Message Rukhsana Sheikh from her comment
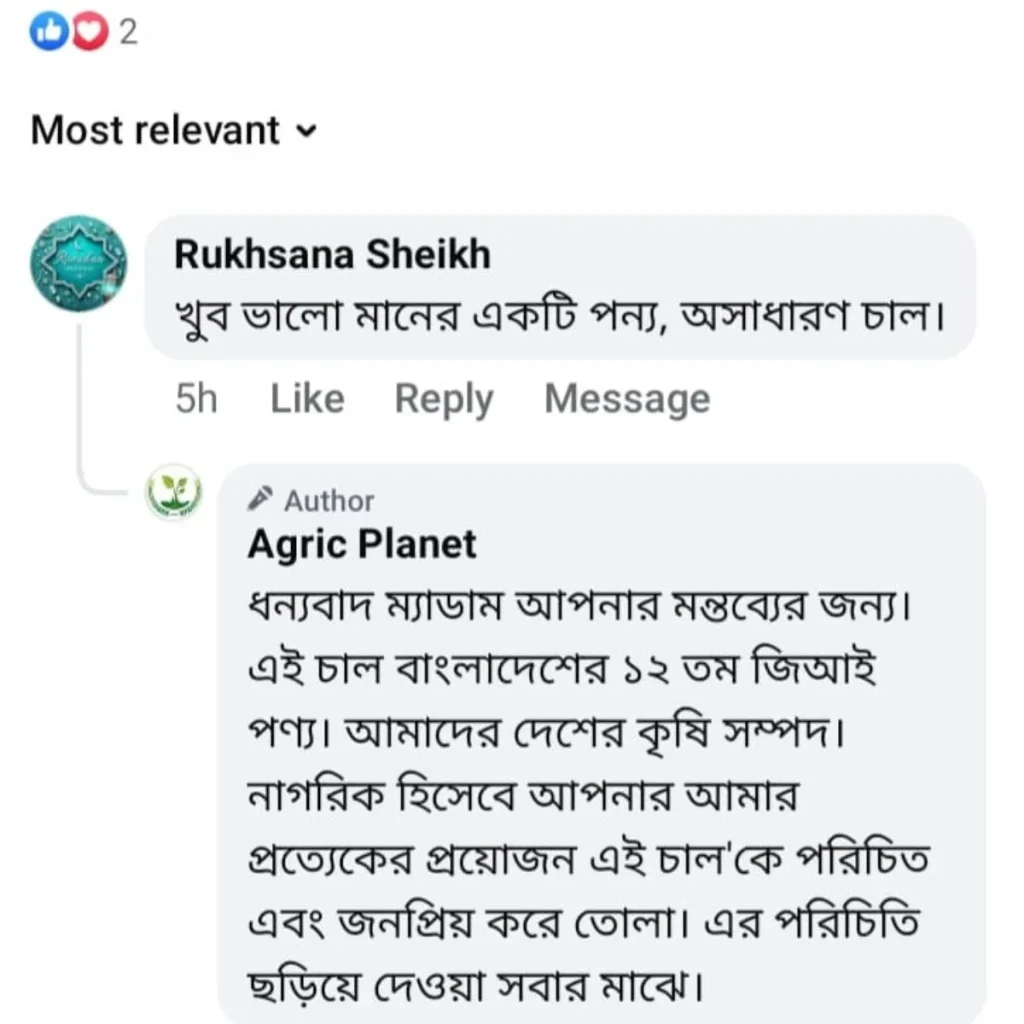Viewport: 1024px width, 1024px height. click(x=627, y=399)
